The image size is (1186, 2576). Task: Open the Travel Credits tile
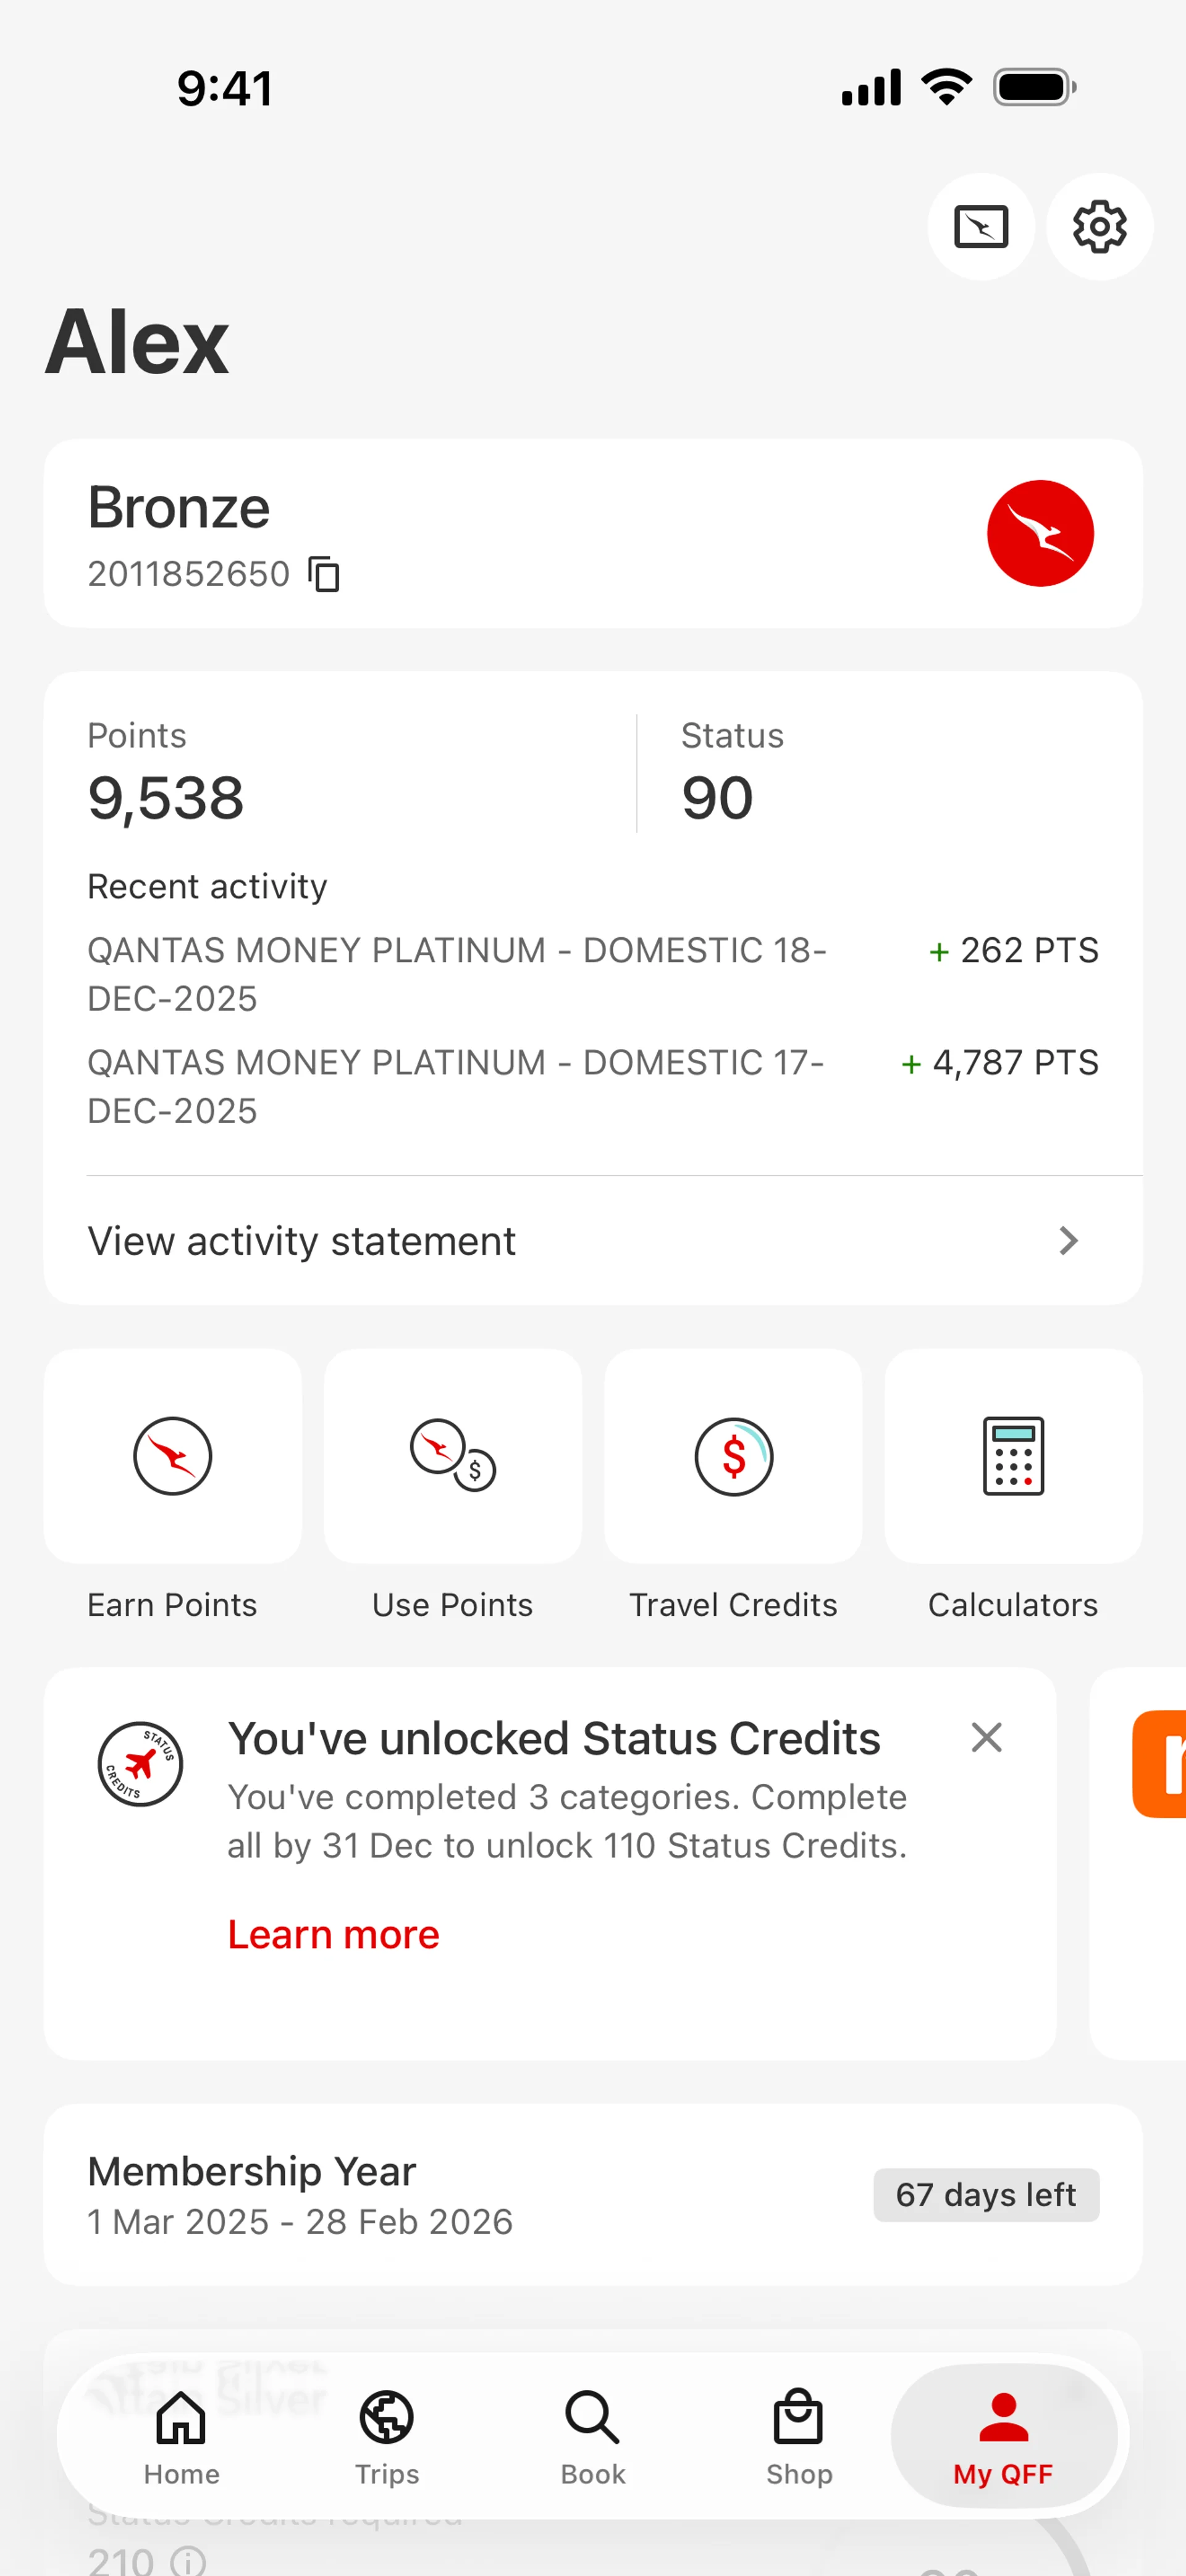point(733,1456)
